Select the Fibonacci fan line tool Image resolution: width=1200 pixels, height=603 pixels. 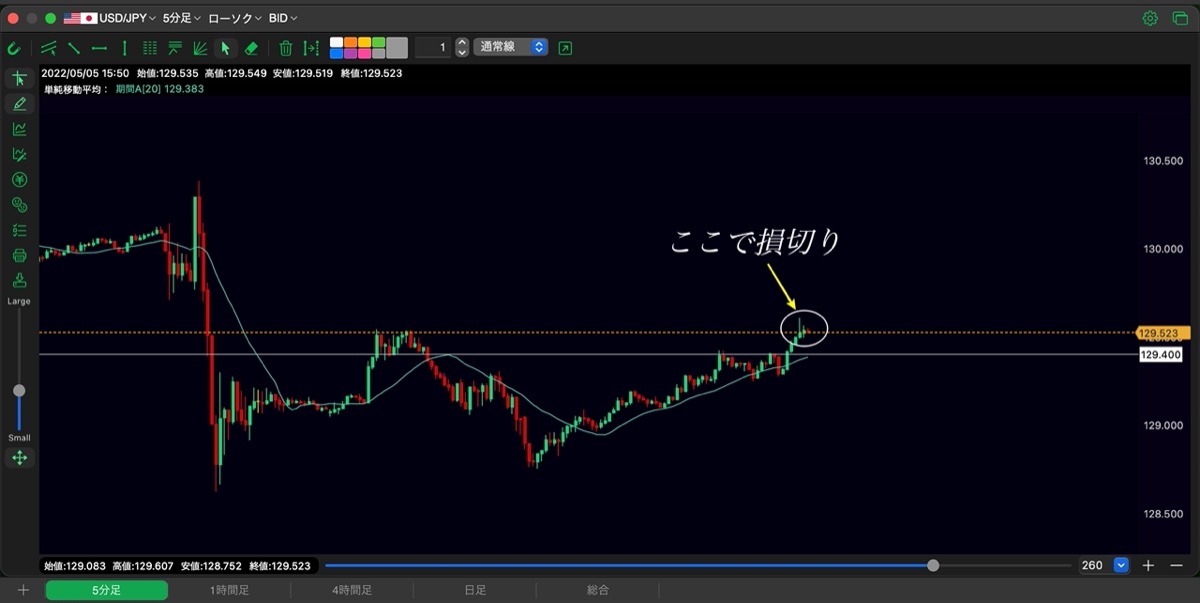pyautogui.click(x=200, y=47)
